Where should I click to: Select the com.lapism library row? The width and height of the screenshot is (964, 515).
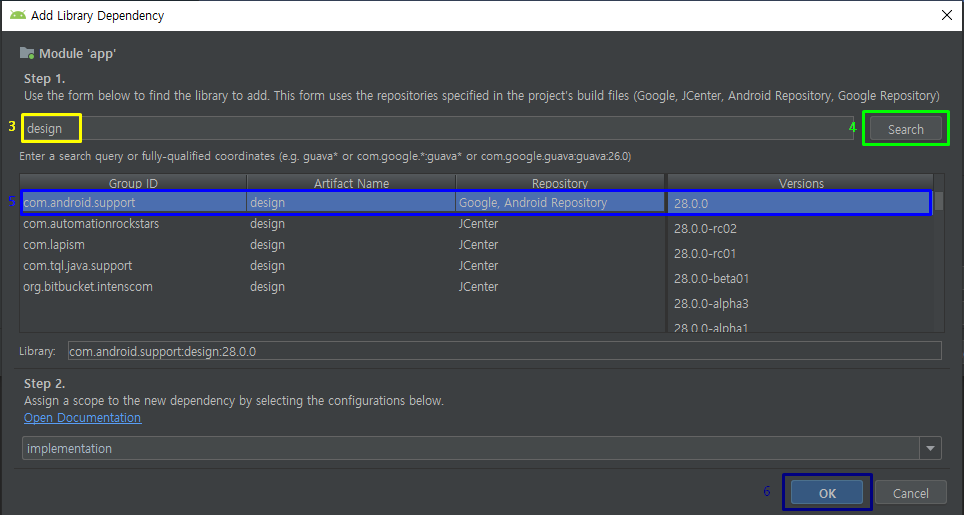coord(343,245)
